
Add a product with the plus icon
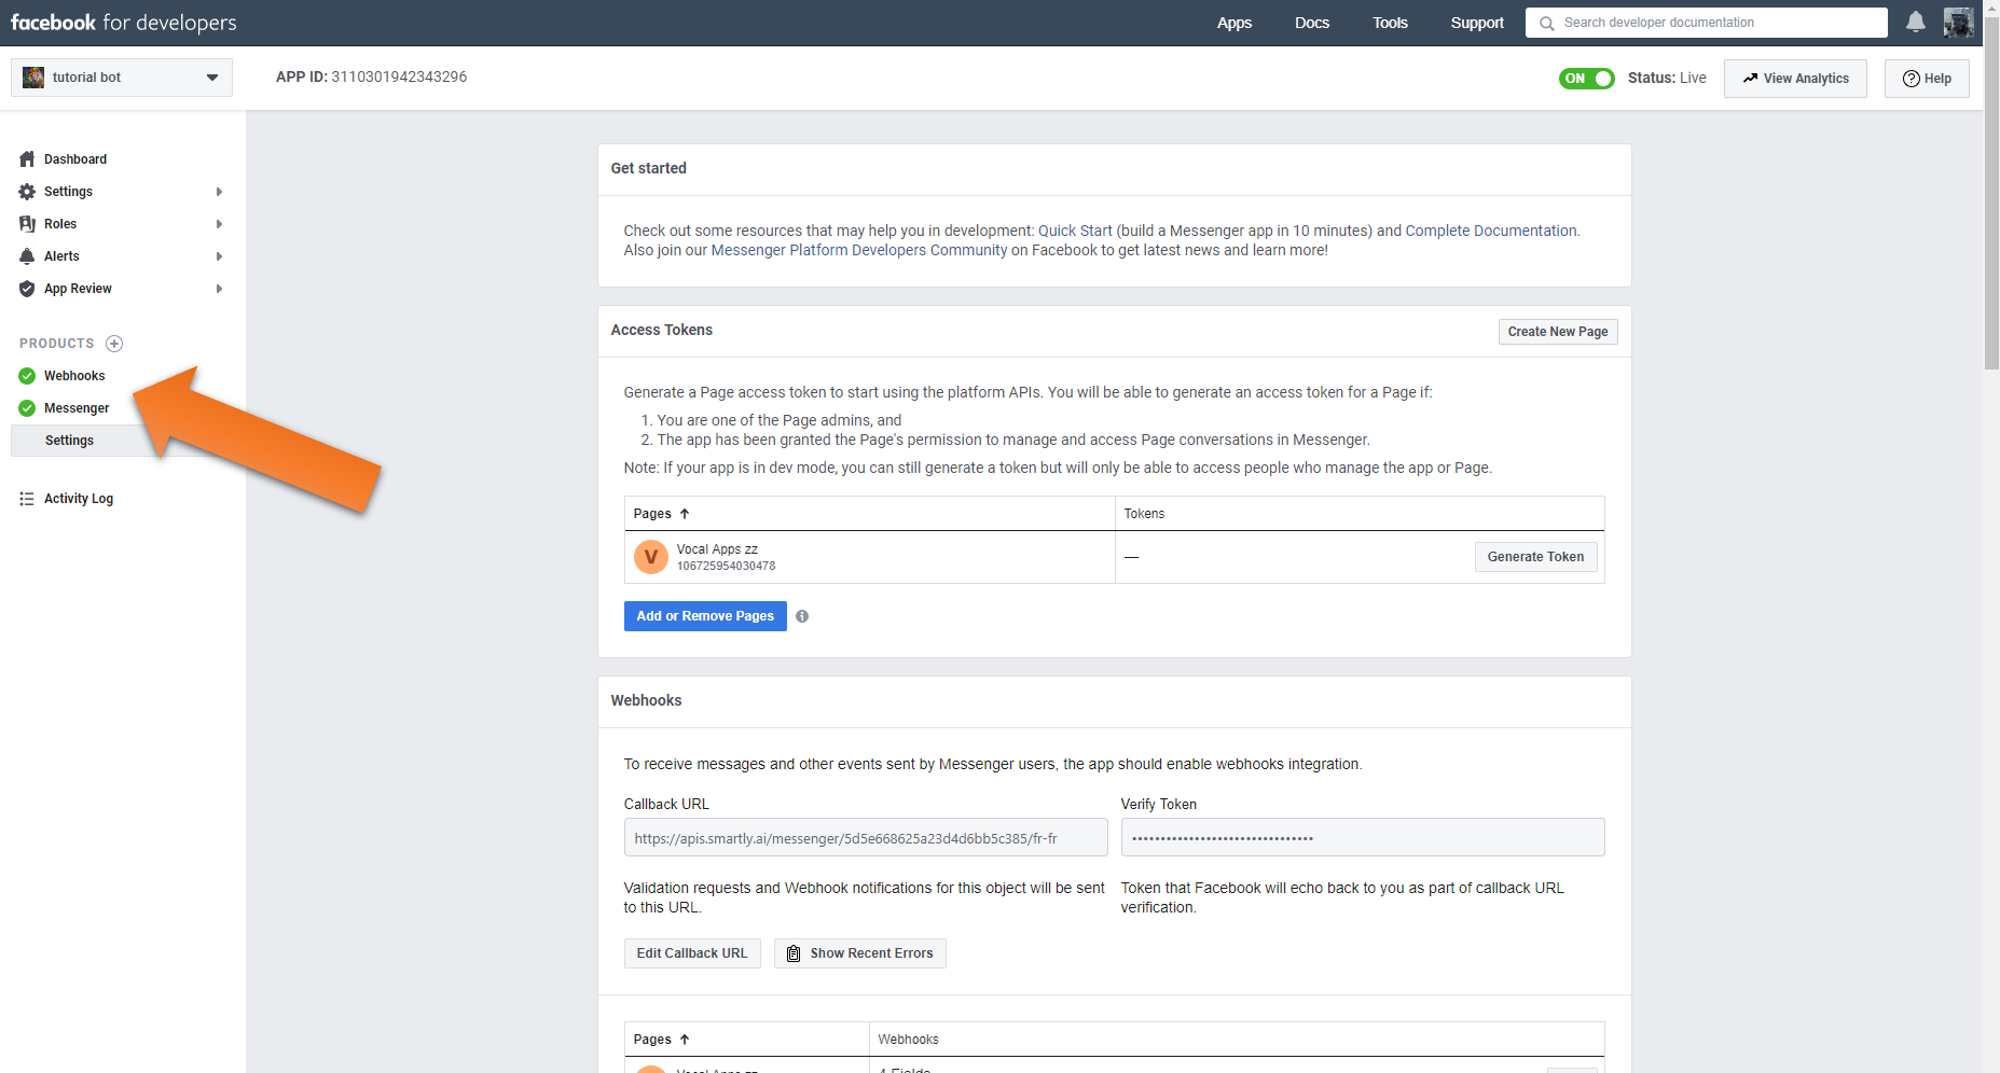114,343
